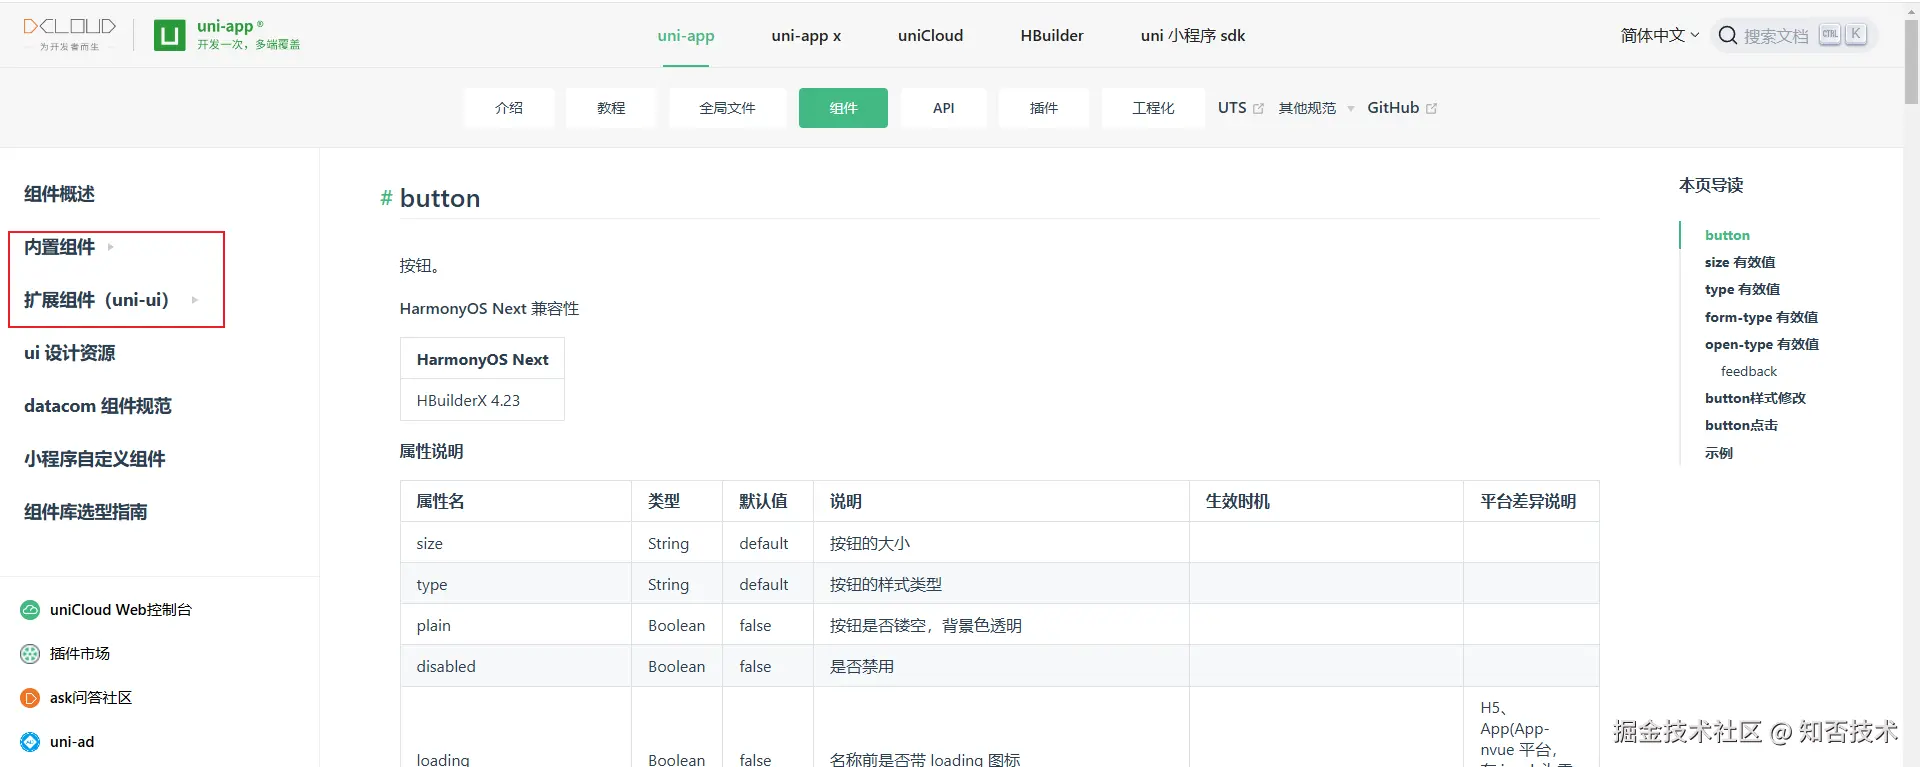1920x767 pixels.
Task: Select the 插件 navigation button
Action: 1044,108
